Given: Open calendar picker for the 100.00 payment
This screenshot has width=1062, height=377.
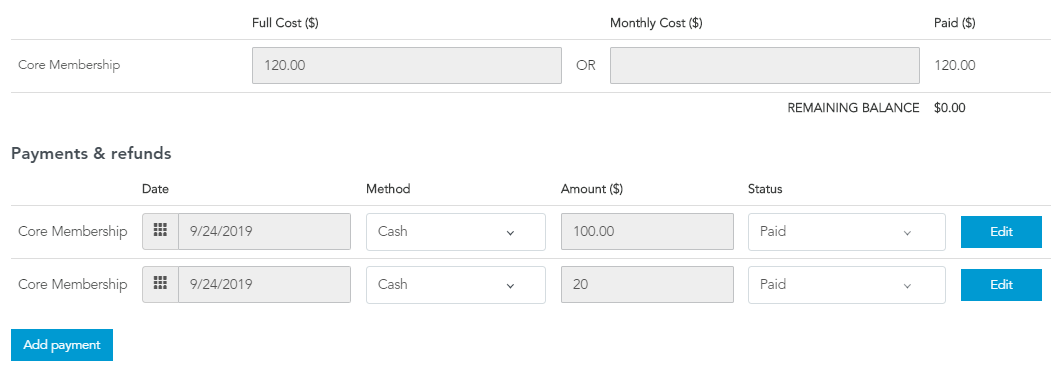Looking at the screenshot, I should click(161, 231).
